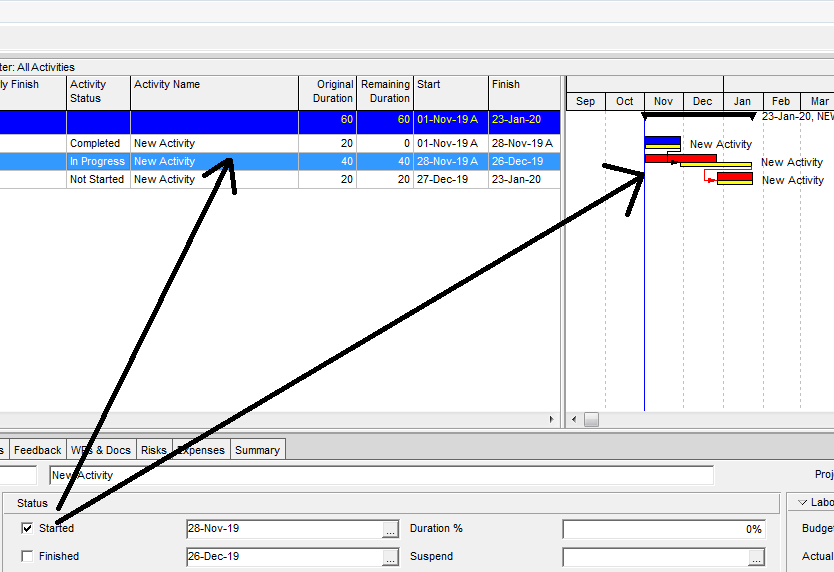Click the 23-Jan-20 finish in blue summary row

point(524,120)
